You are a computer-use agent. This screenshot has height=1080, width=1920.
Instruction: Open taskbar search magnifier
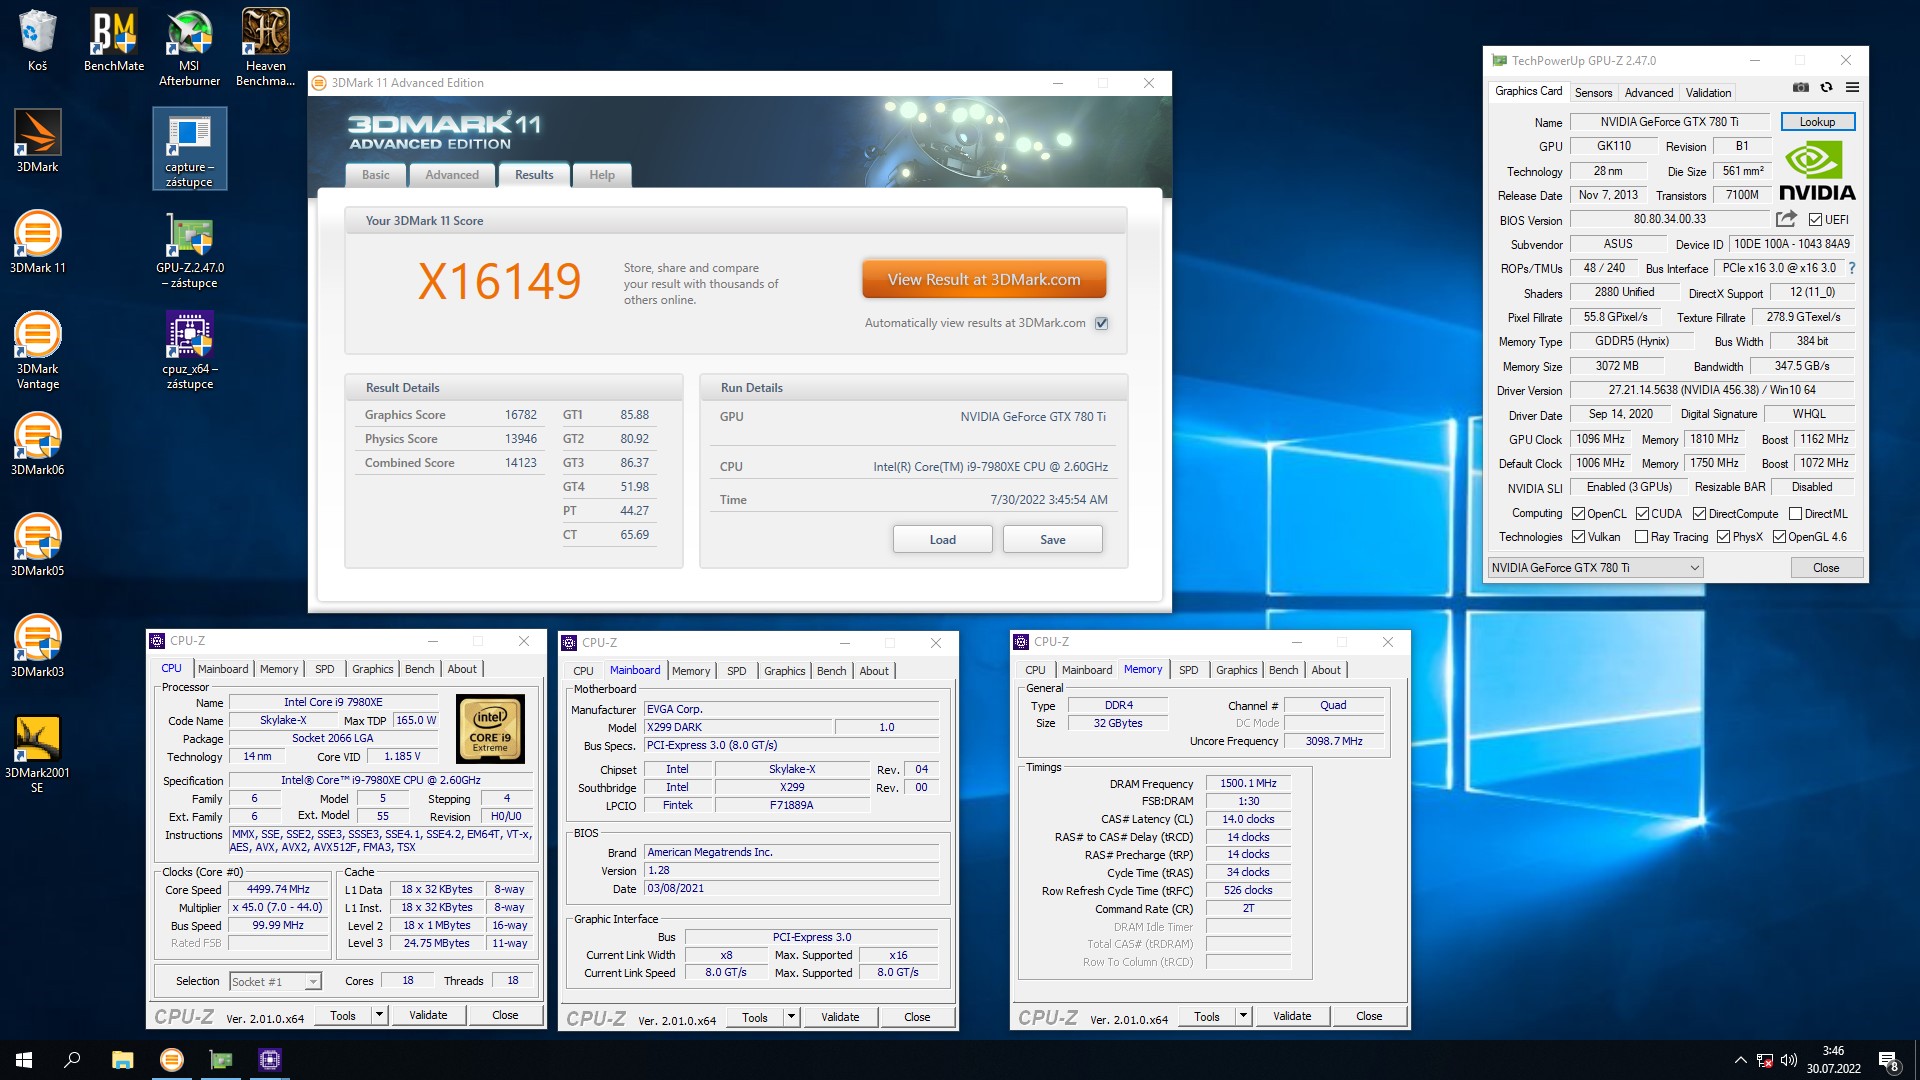click(72, 1060)
